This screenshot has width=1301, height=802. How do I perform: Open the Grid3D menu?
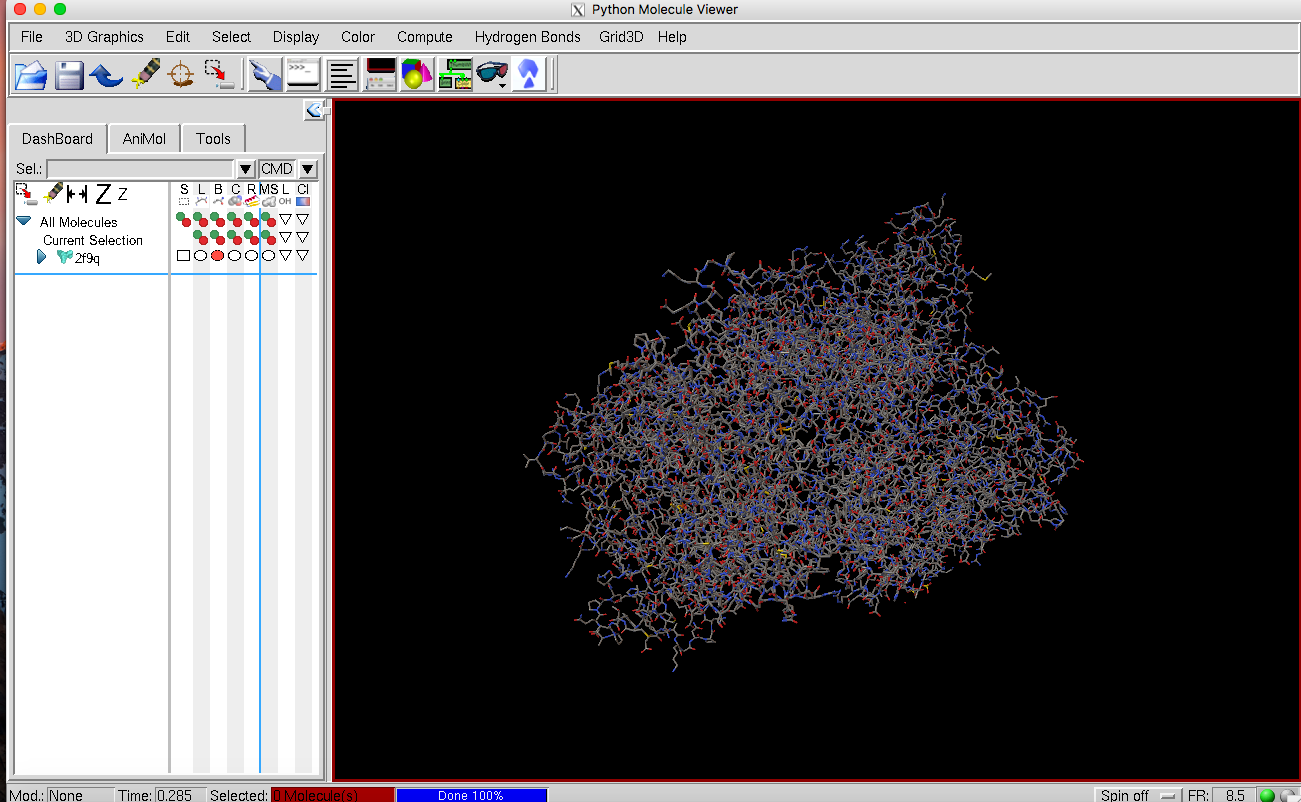tap(621, 37)
